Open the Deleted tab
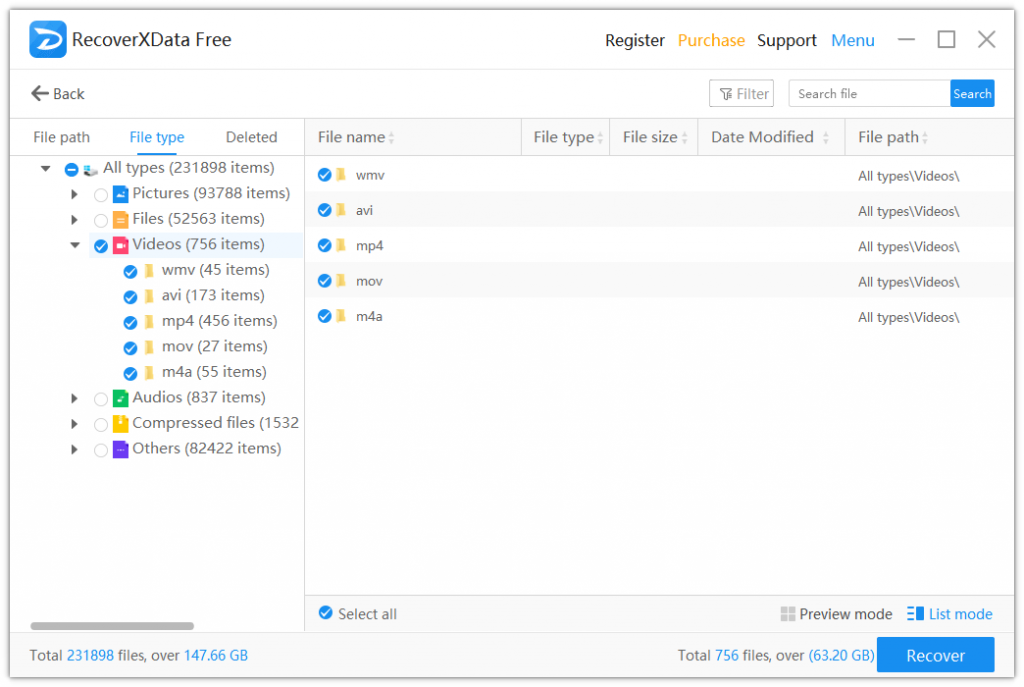1024x687 pixels. coord(251,137)
